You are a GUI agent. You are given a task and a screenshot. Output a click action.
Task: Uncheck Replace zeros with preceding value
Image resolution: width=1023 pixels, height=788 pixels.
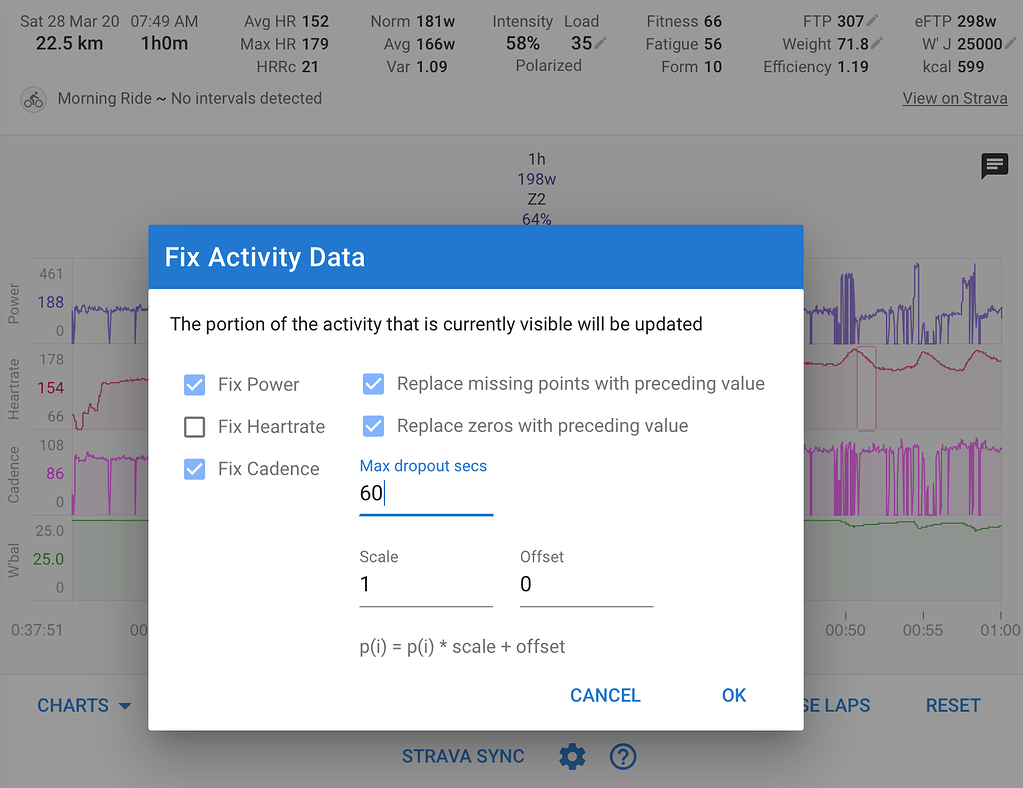tap(373, 426)
